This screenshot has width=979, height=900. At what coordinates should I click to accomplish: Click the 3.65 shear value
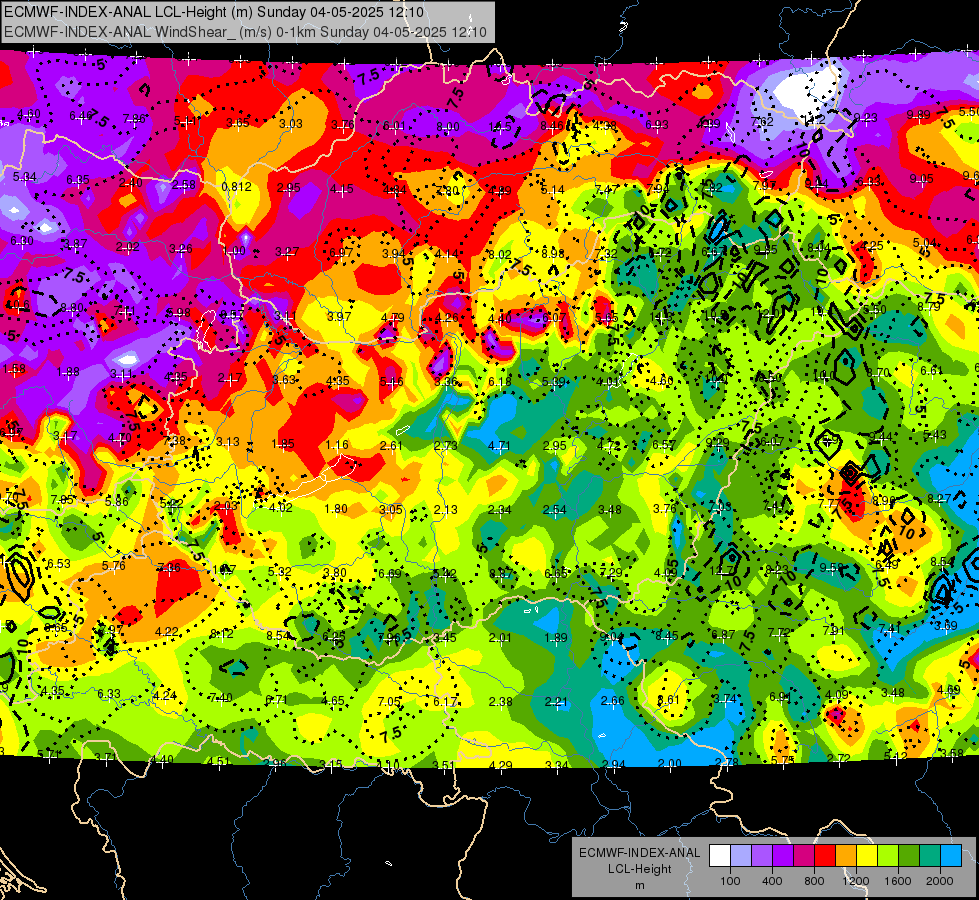(x=237, y=122)
